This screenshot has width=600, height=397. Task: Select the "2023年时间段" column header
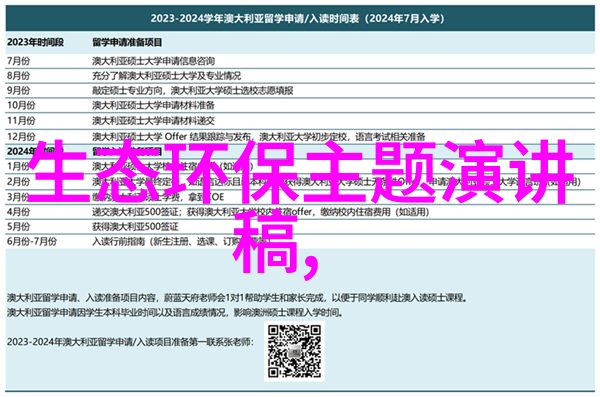pyautogui.click(x=35, y=42)
